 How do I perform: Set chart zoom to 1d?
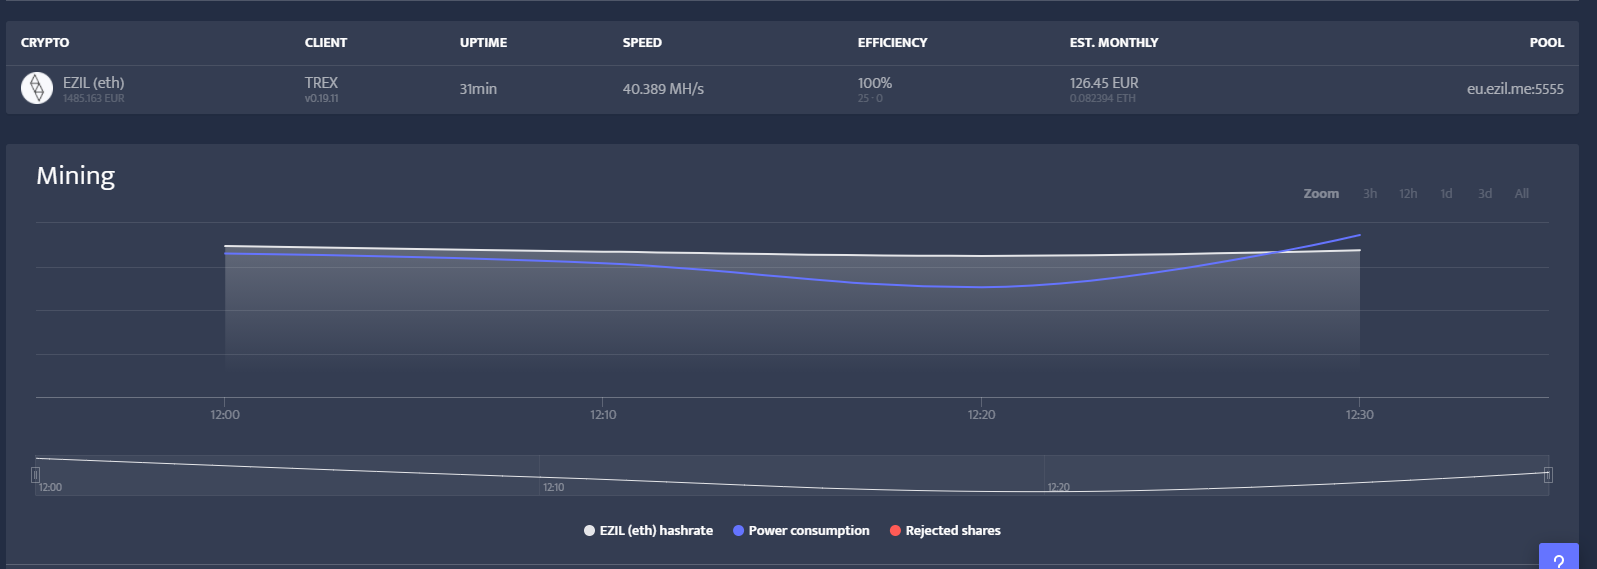[1446, 194]
